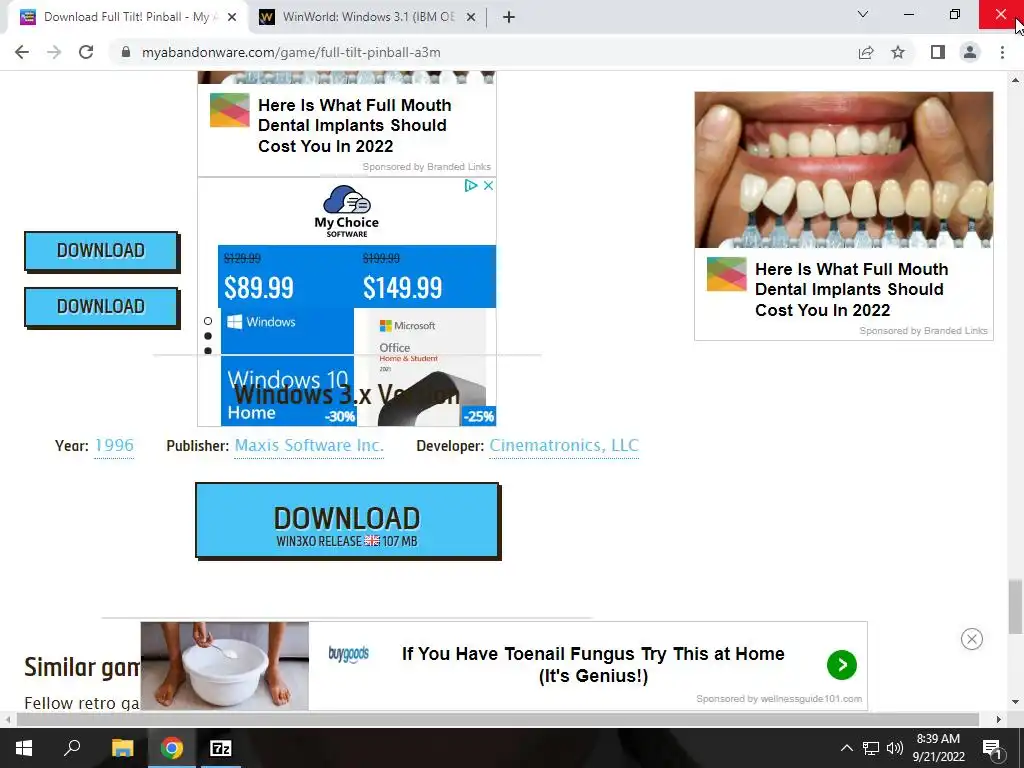Click the dental implants teeth image on right
Viewport: 1024px width, 768px height.
coord(844,170)
